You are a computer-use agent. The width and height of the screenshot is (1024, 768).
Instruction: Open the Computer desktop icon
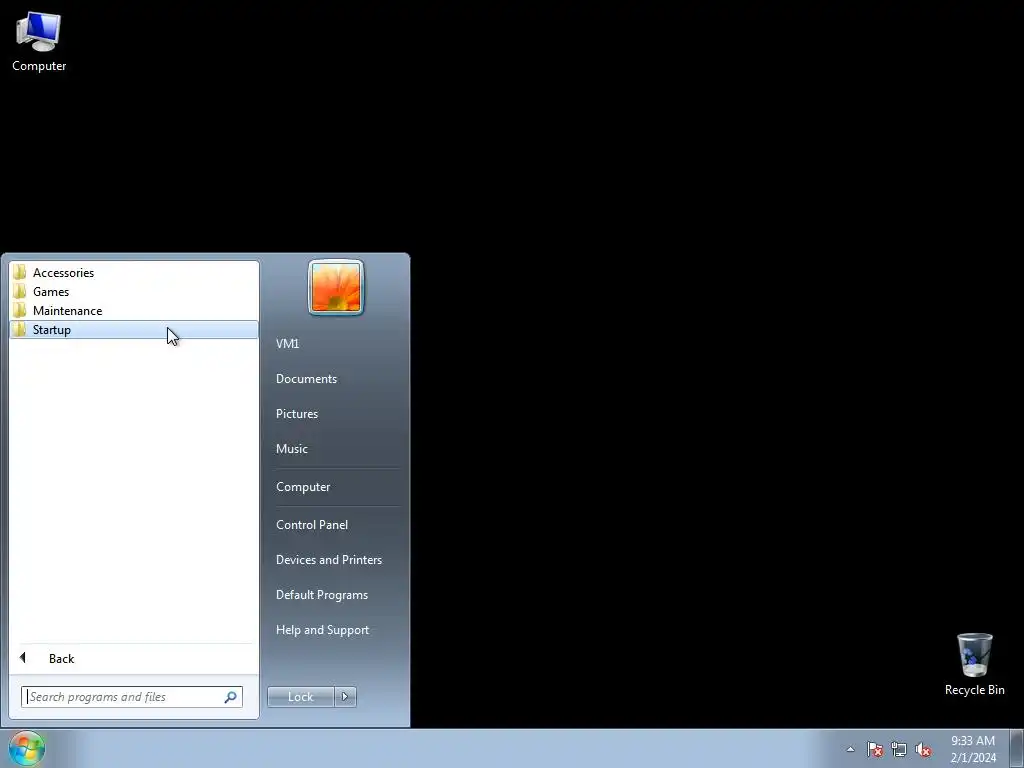tap(39, 42)
